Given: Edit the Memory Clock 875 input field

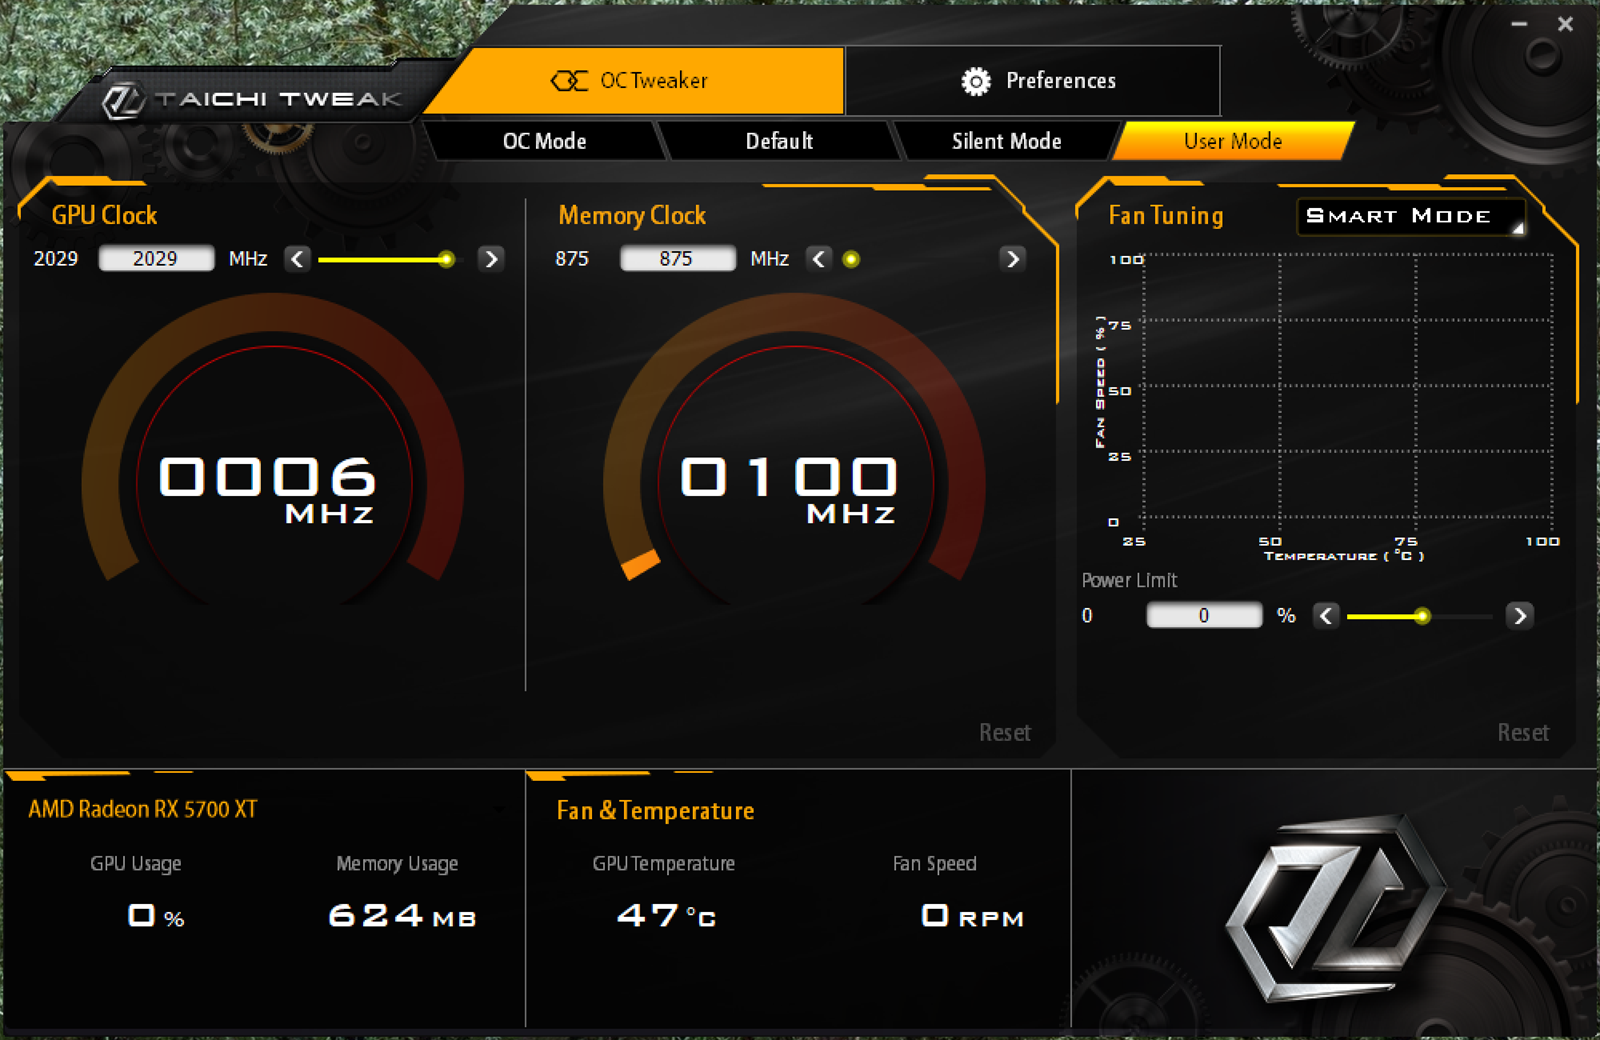Looking at the screenshot, I should 677,259.
